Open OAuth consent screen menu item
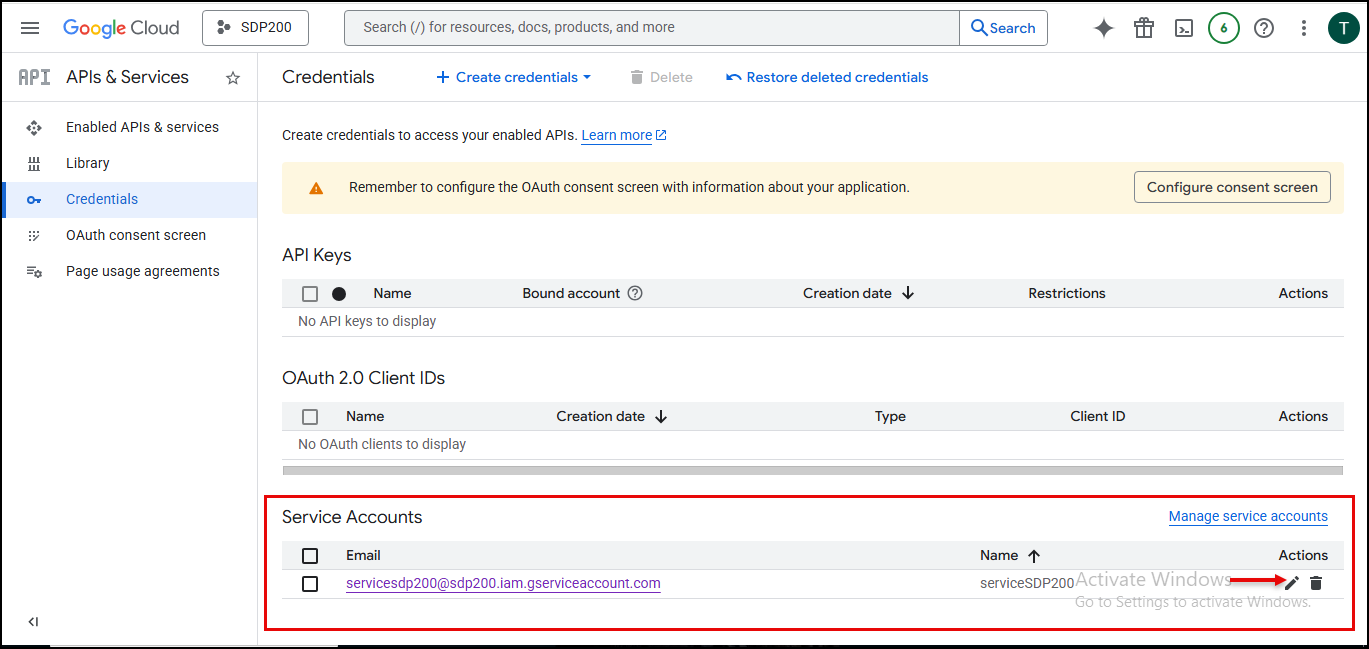1369x649 pixels. click(x=136, y=235)
